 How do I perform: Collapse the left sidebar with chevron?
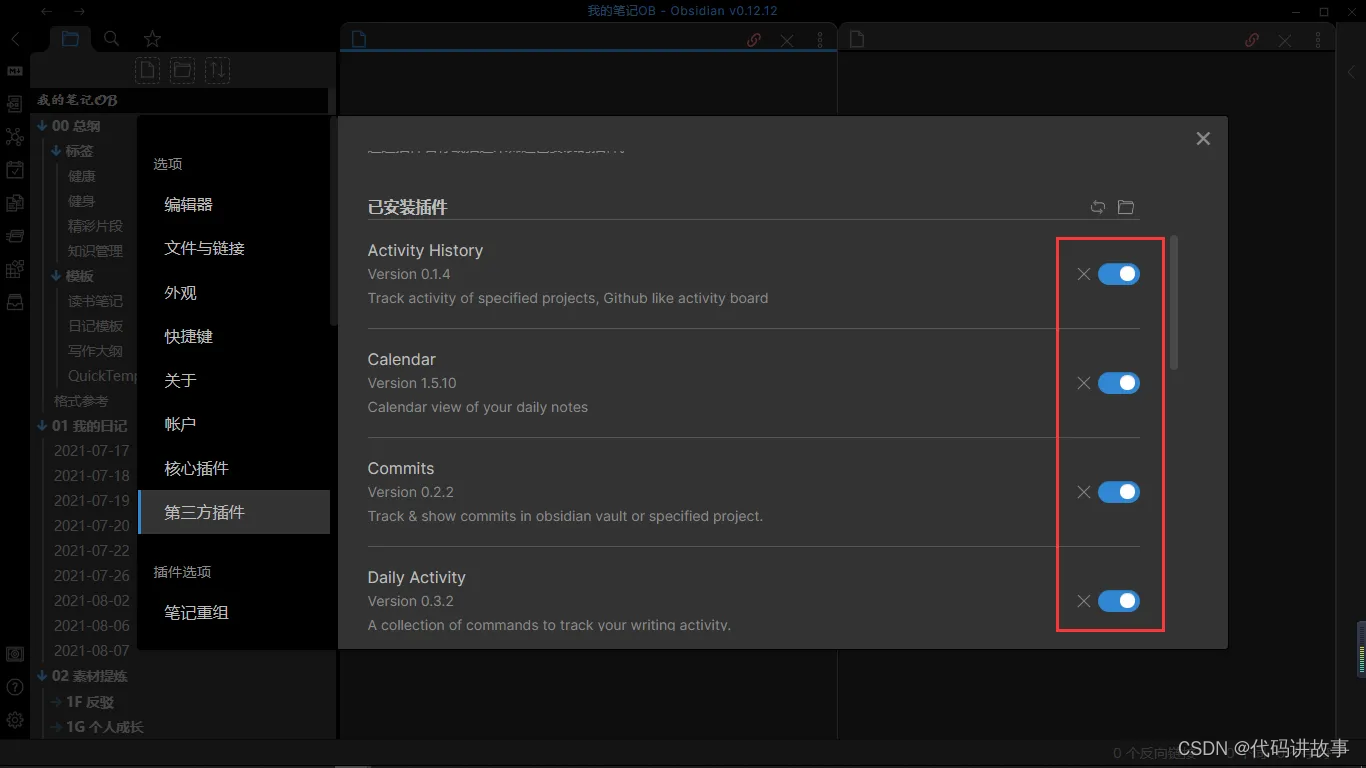pos(15,39)
